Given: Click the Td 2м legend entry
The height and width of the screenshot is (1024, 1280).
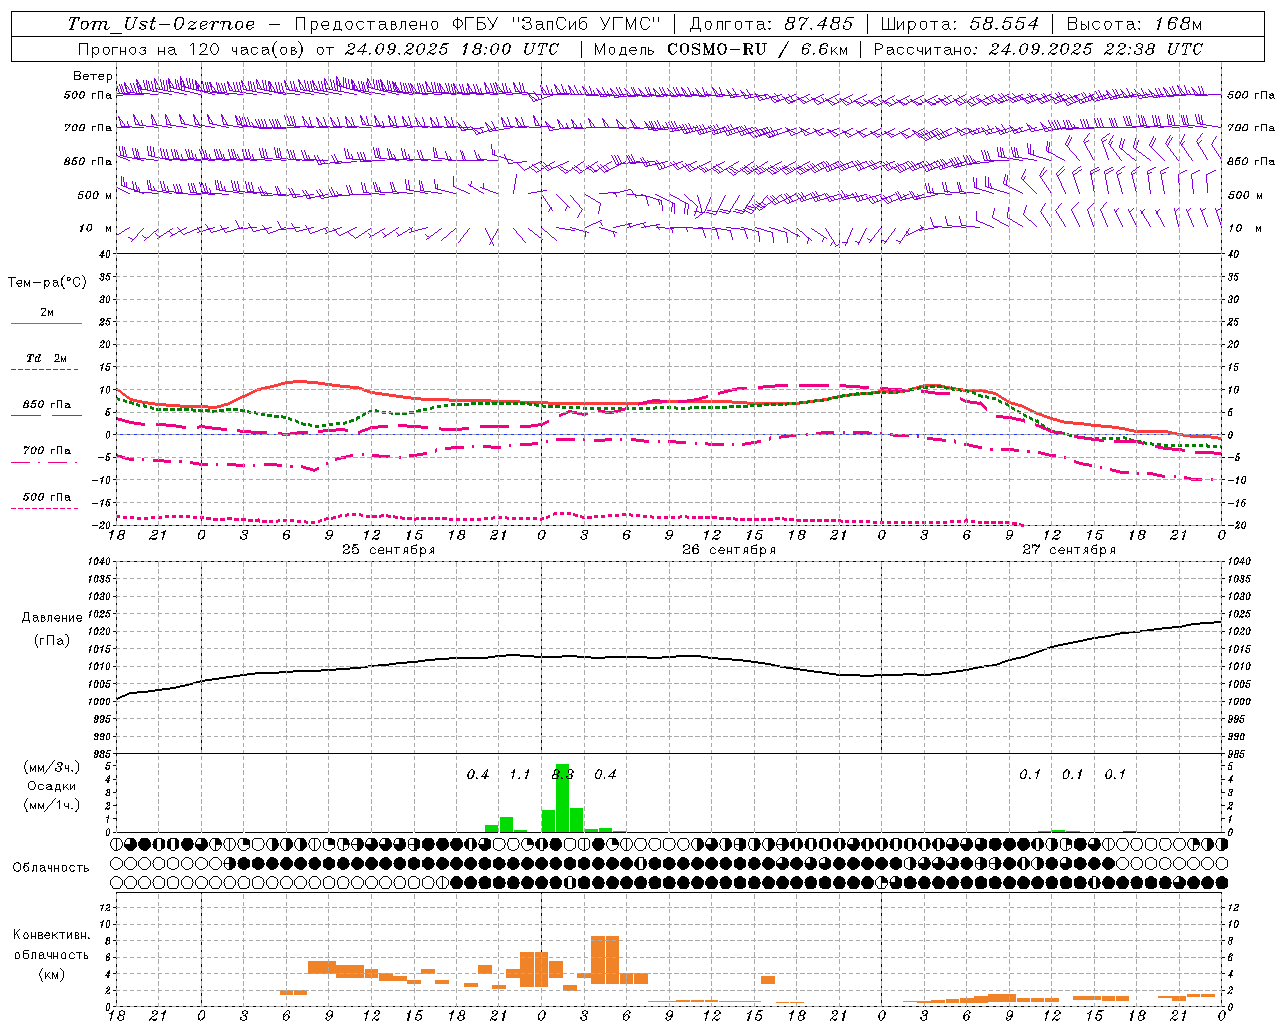Looking at the screenshot, I should click(46, 358).
